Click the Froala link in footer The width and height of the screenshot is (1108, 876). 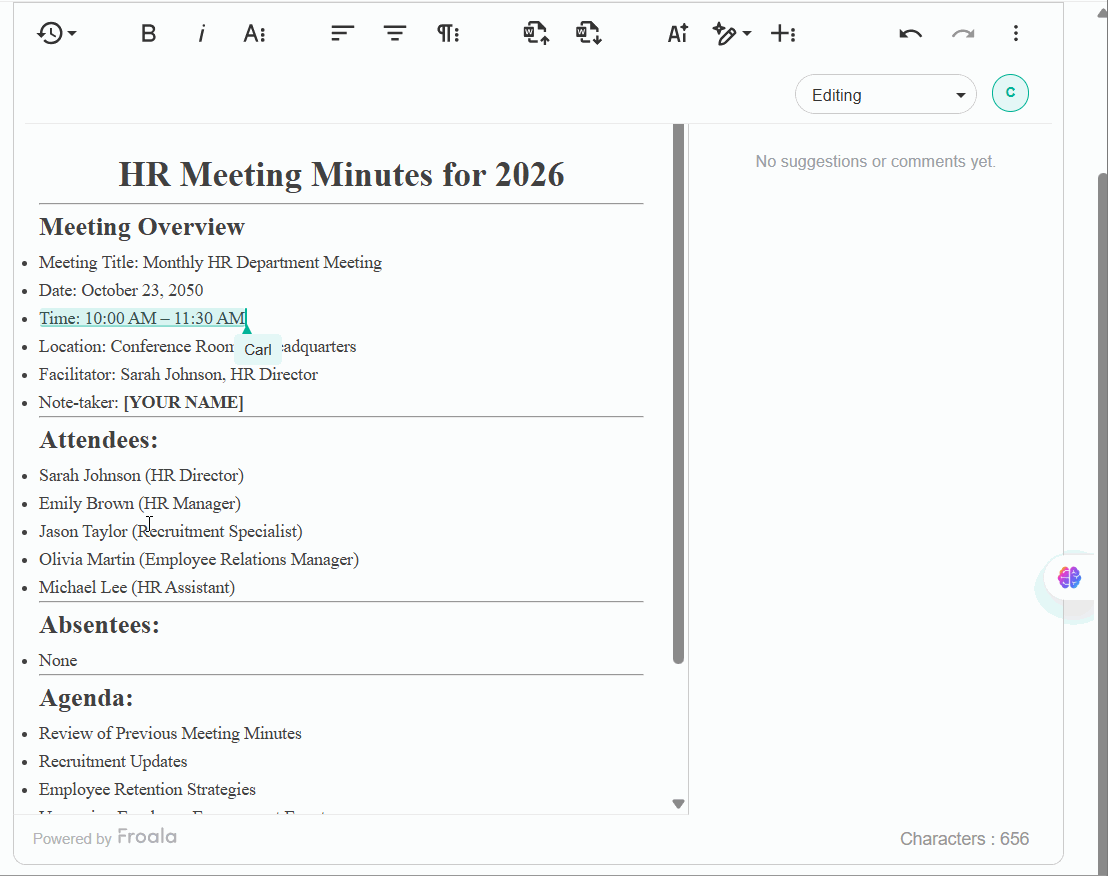[x=147, y=837]
